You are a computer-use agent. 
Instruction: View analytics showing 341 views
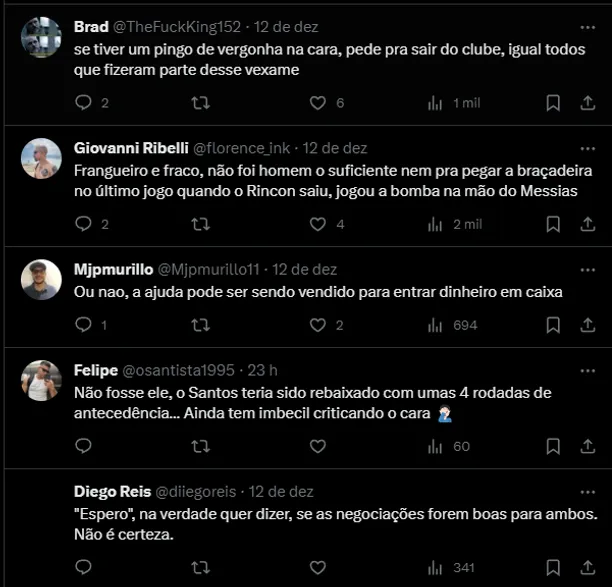[x=436, y=567]
